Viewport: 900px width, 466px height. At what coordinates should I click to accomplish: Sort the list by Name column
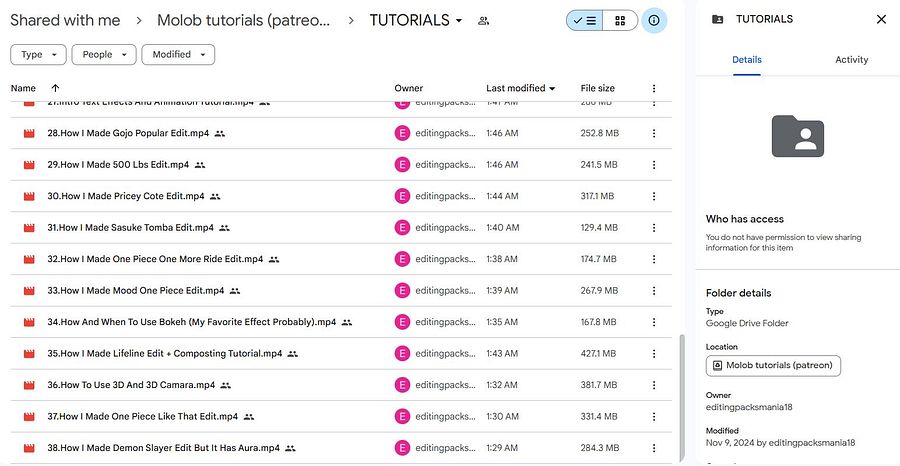[23, 88]
